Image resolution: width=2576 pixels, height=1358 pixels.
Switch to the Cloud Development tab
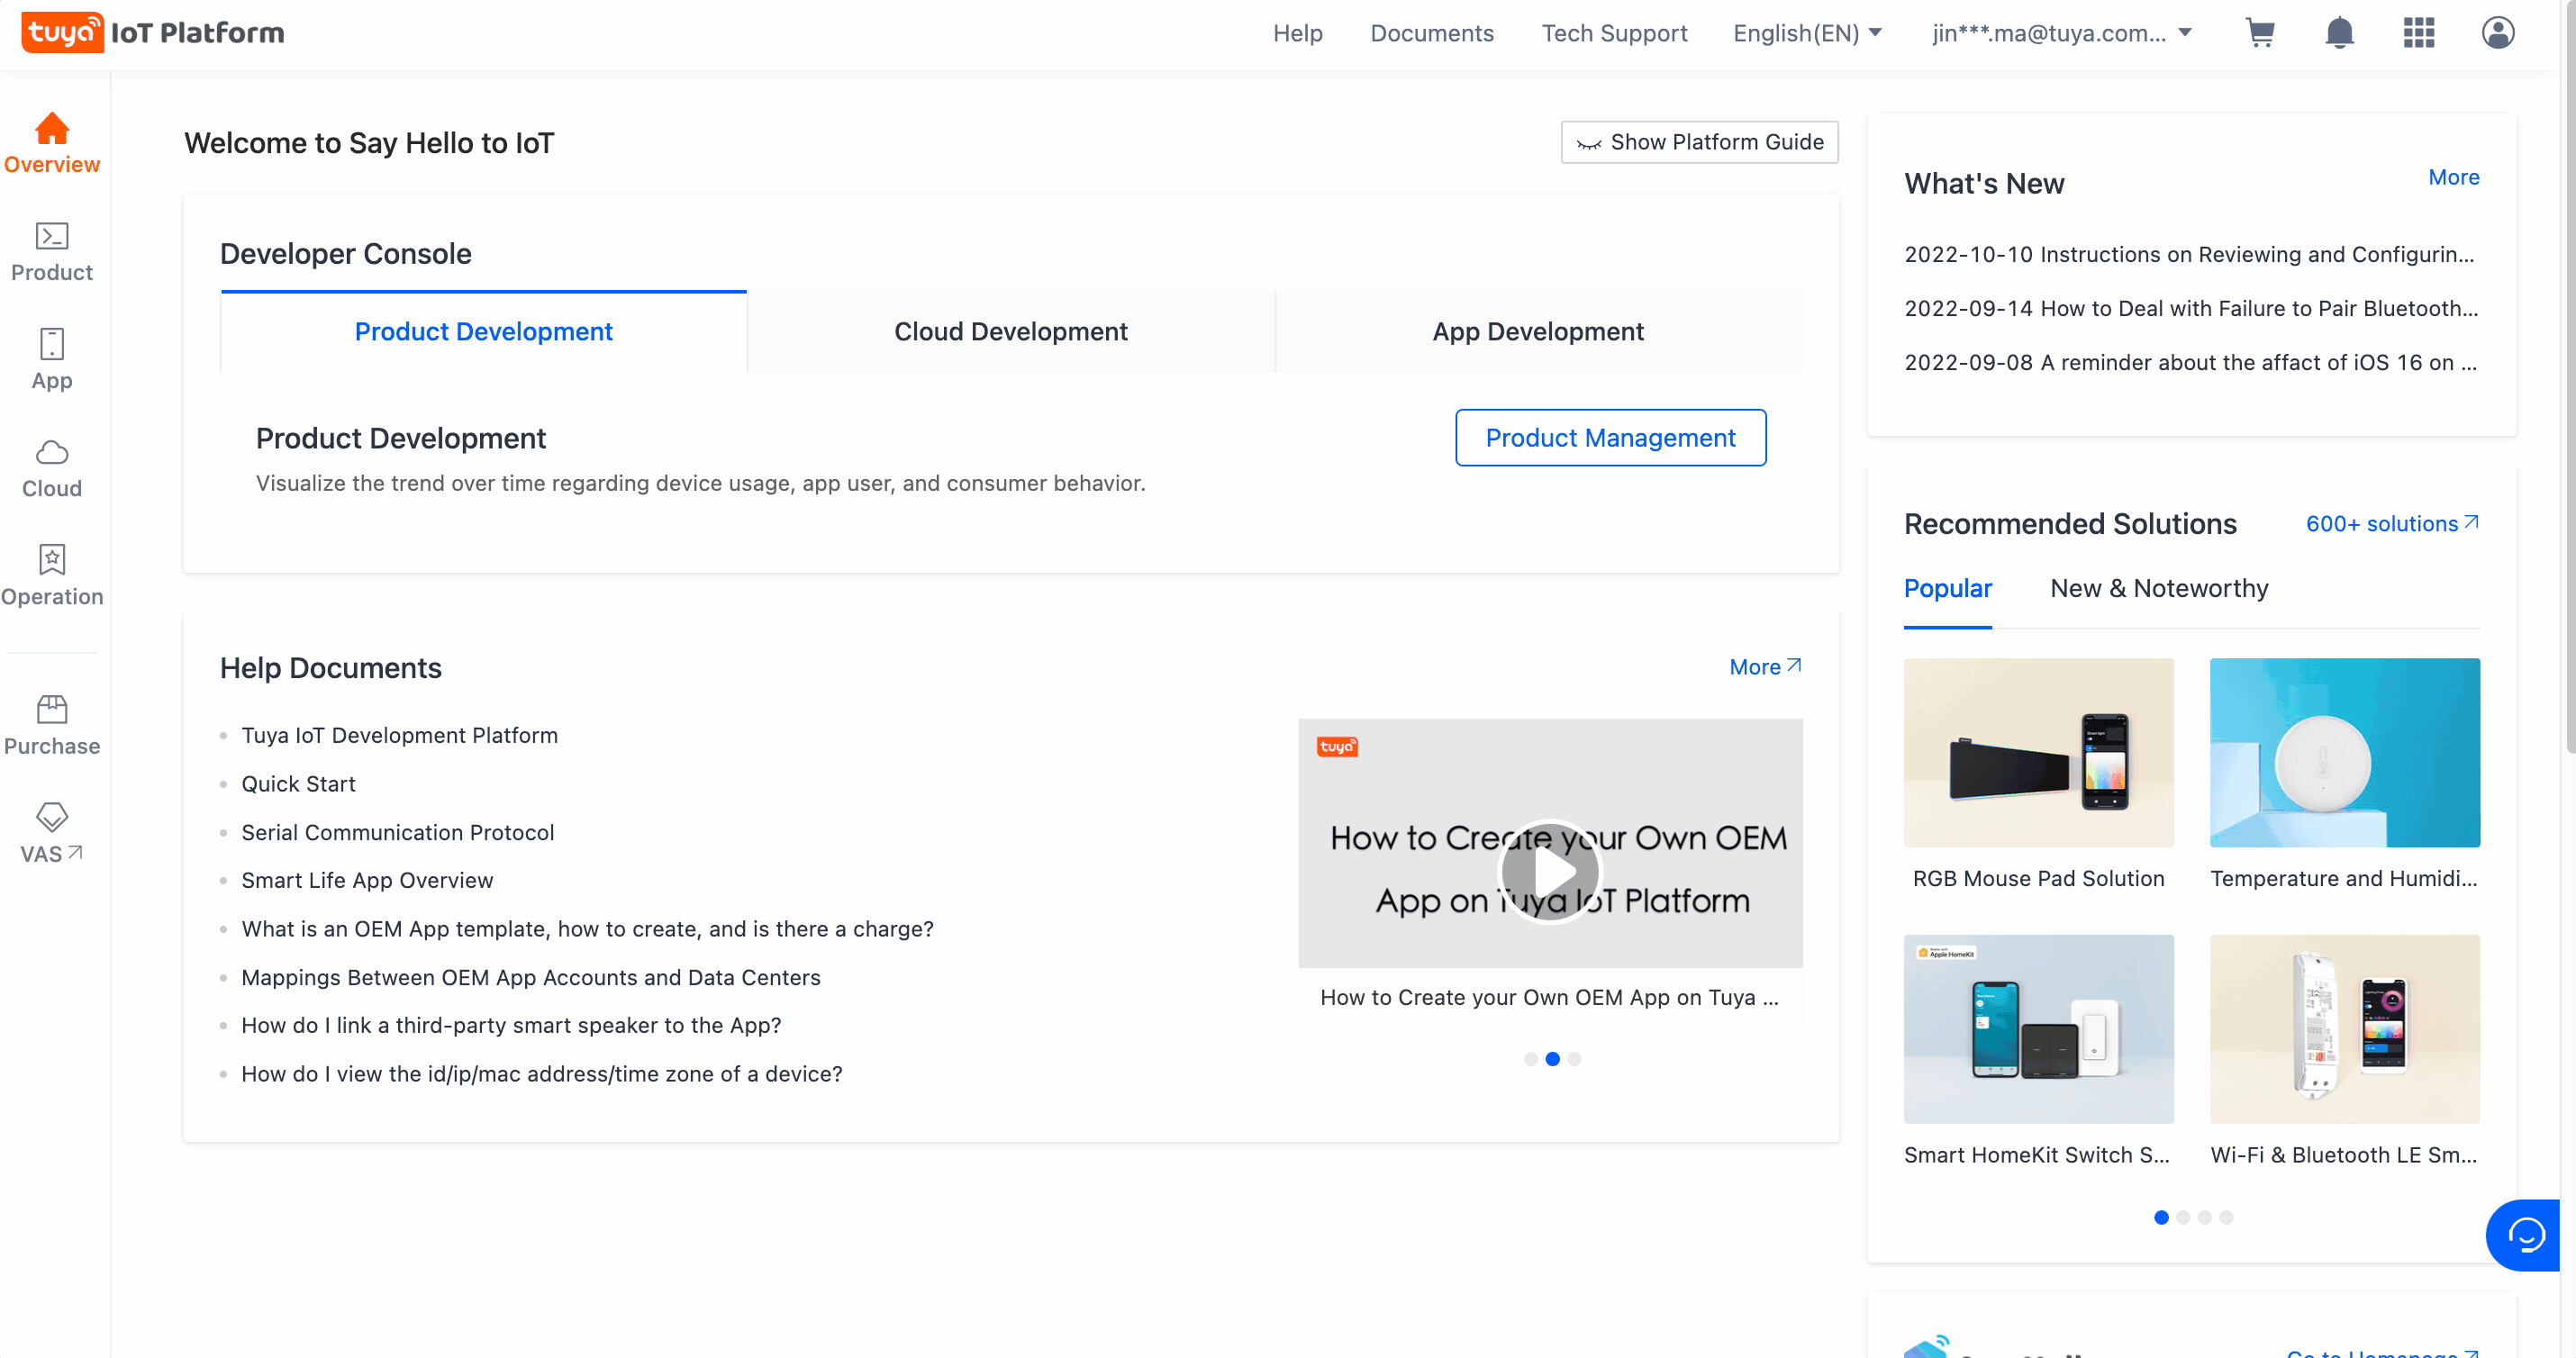pos(1010,332)
